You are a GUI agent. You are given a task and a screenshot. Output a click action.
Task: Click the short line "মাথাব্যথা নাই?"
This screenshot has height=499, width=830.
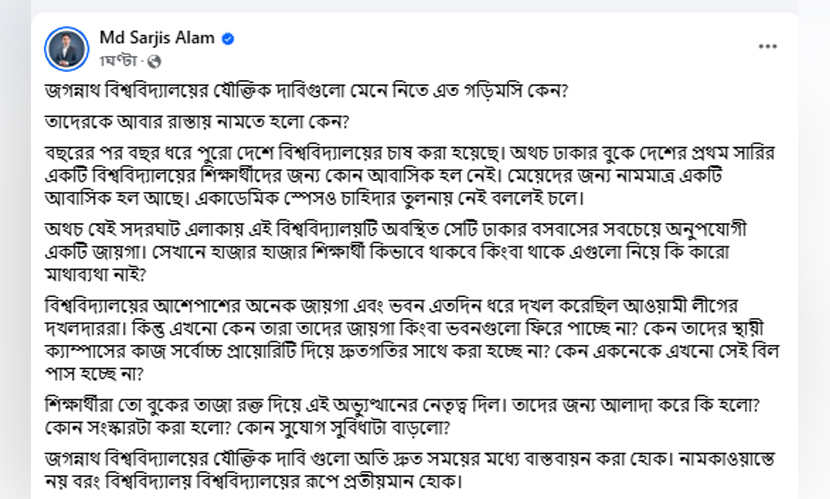point(95,275)
